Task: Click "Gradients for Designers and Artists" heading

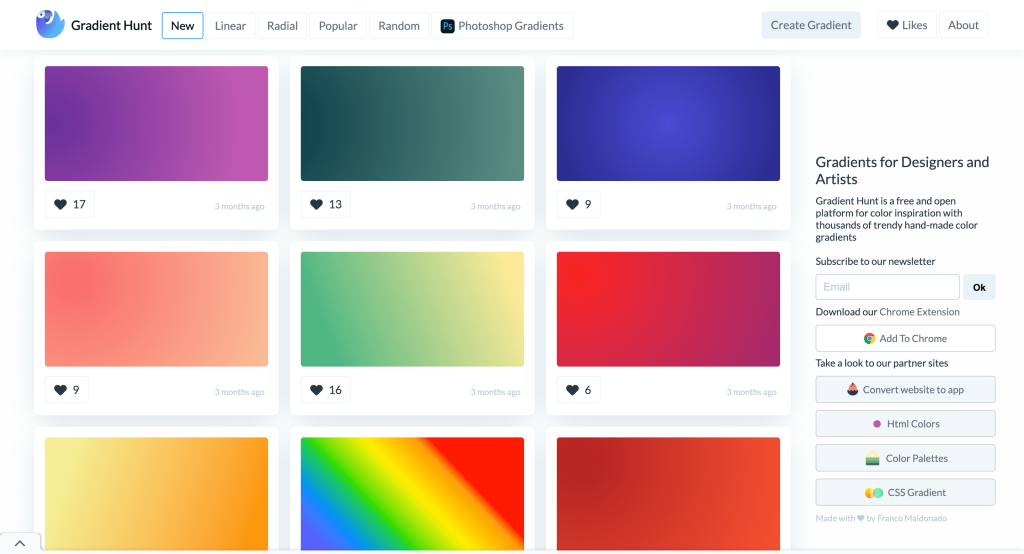Action: click(x=902, y=171)
